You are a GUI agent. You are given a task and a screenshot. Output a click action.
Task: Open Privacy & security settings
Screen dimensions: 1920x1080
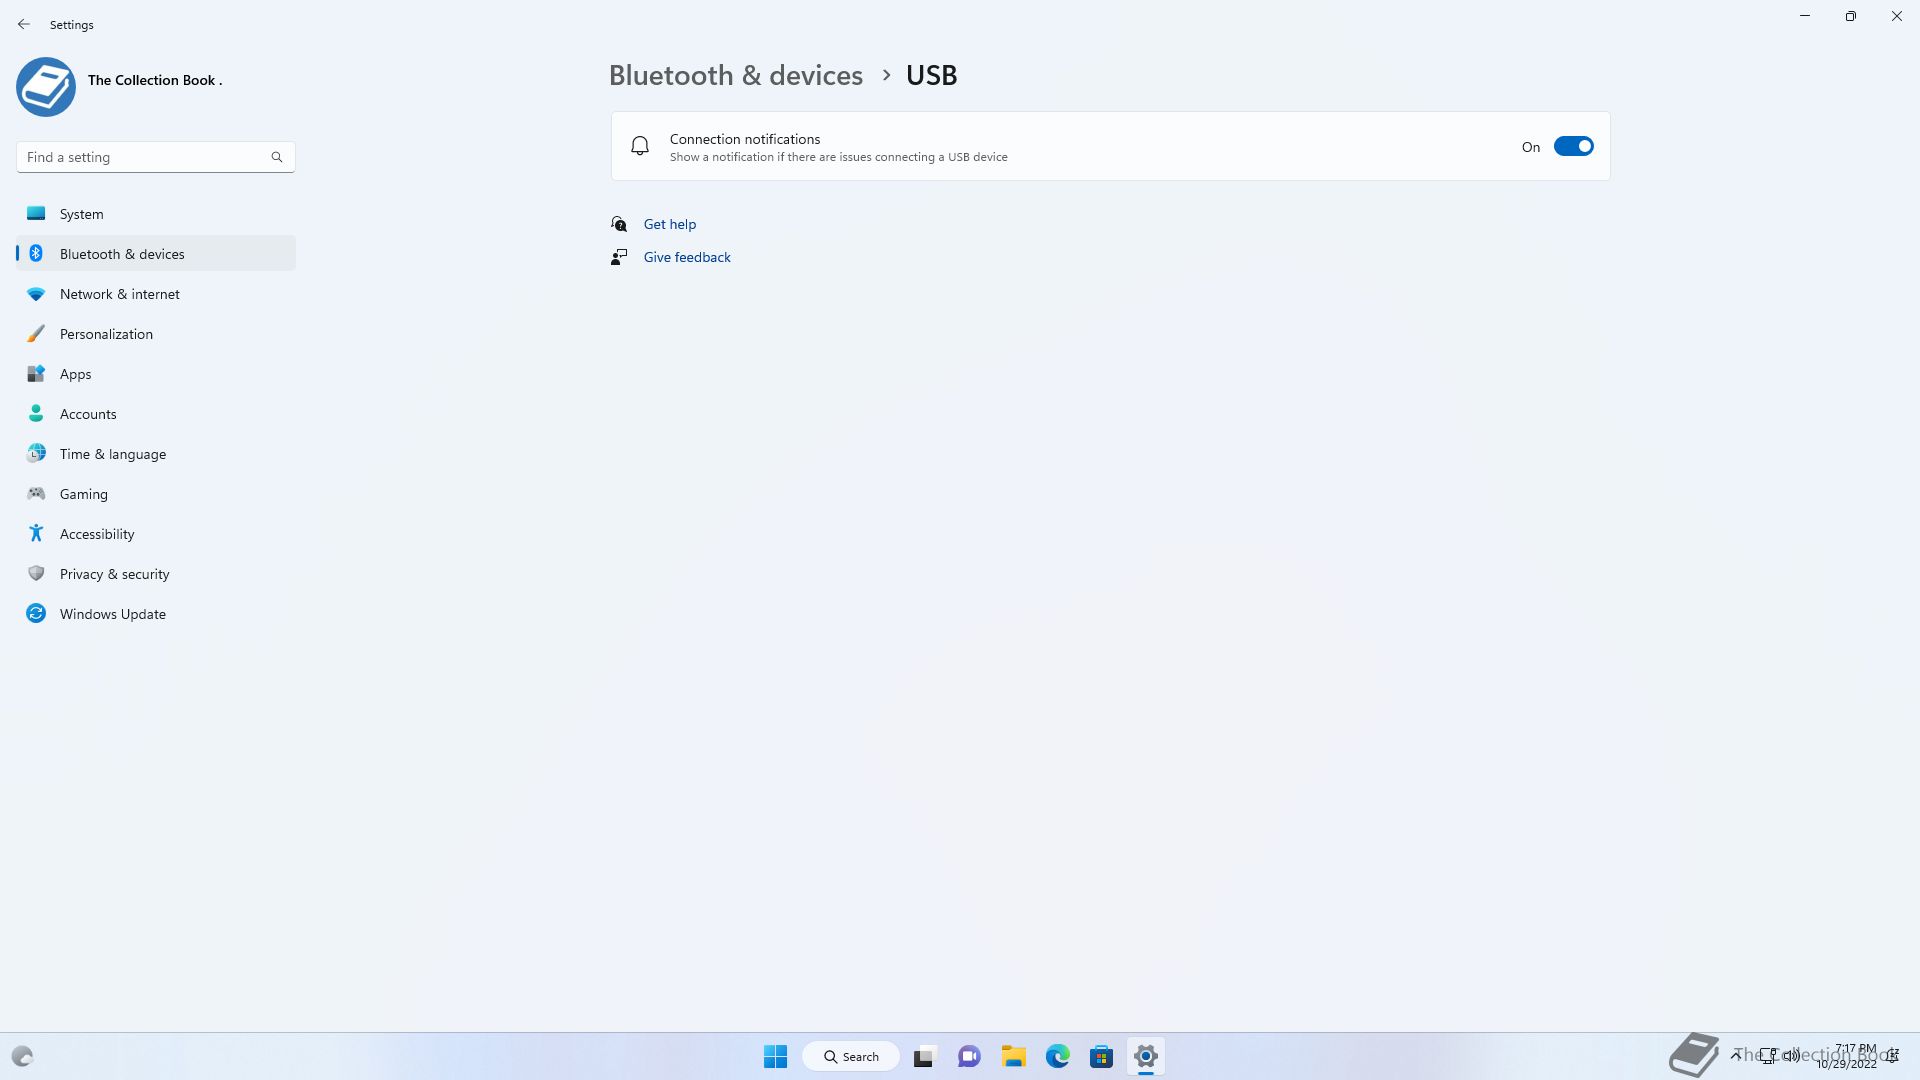coord(115,574)
